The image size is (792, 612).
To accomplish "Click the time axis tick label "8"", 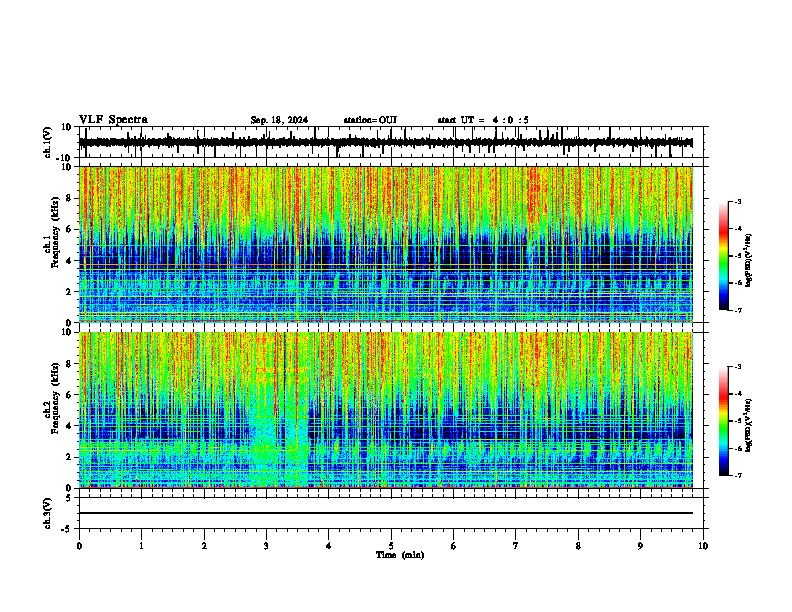I will (x=578, y=546).
